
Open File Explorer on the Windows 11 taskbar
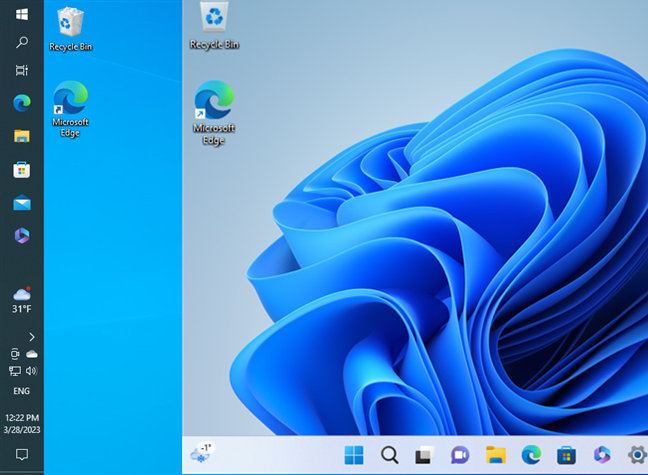496,455
